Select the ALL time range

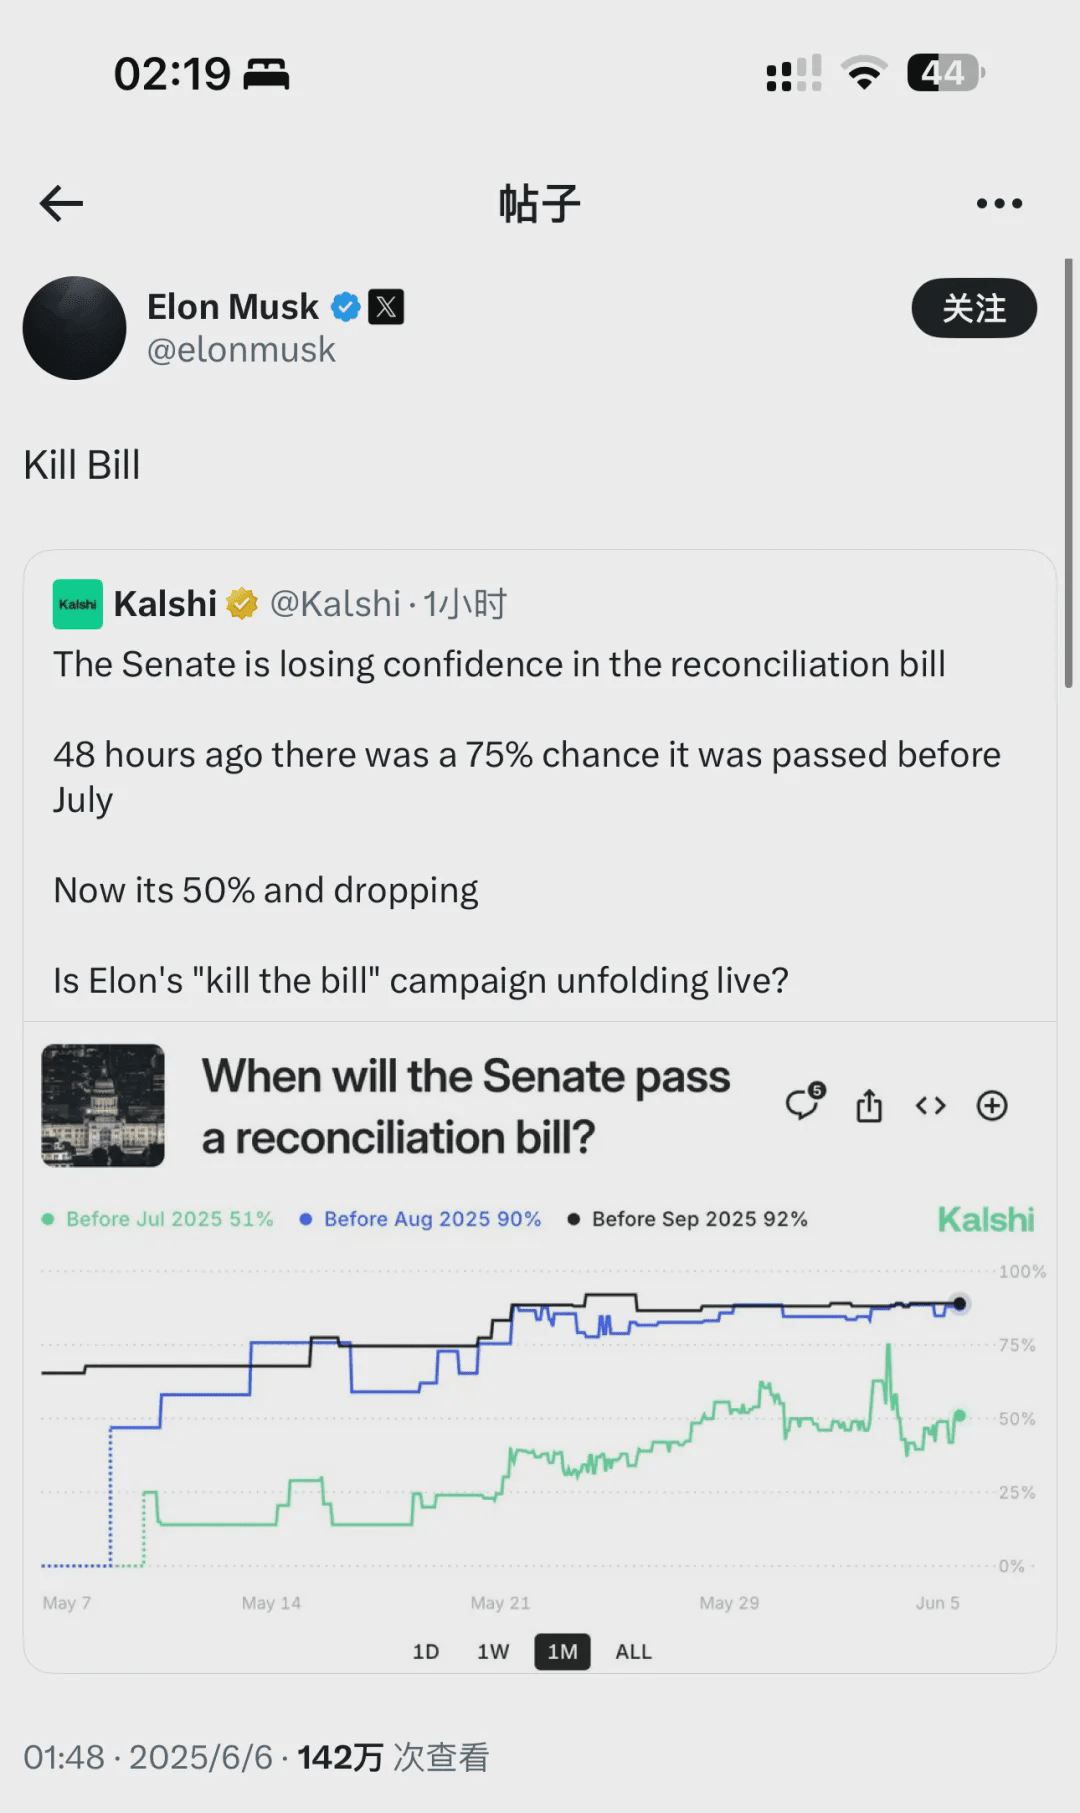633,1651
